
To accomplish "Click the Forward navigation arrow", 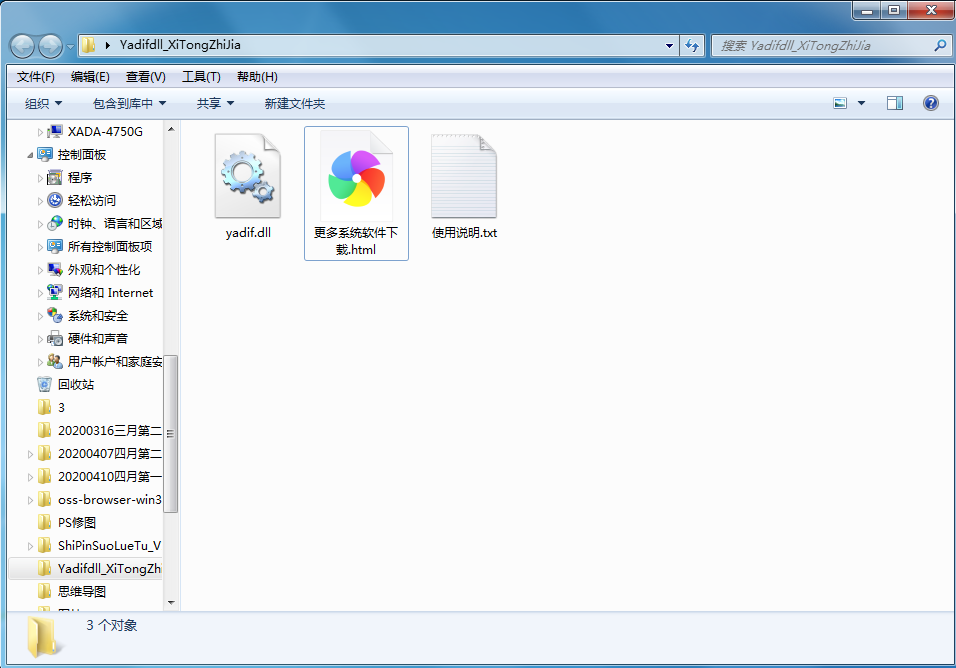I will click(x=50, y=46).
